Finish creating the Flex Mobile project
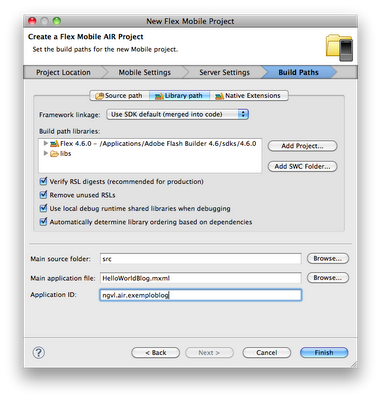Image resolution: width=381 pixels, height=400 pixels. click(x=324, y=353)
